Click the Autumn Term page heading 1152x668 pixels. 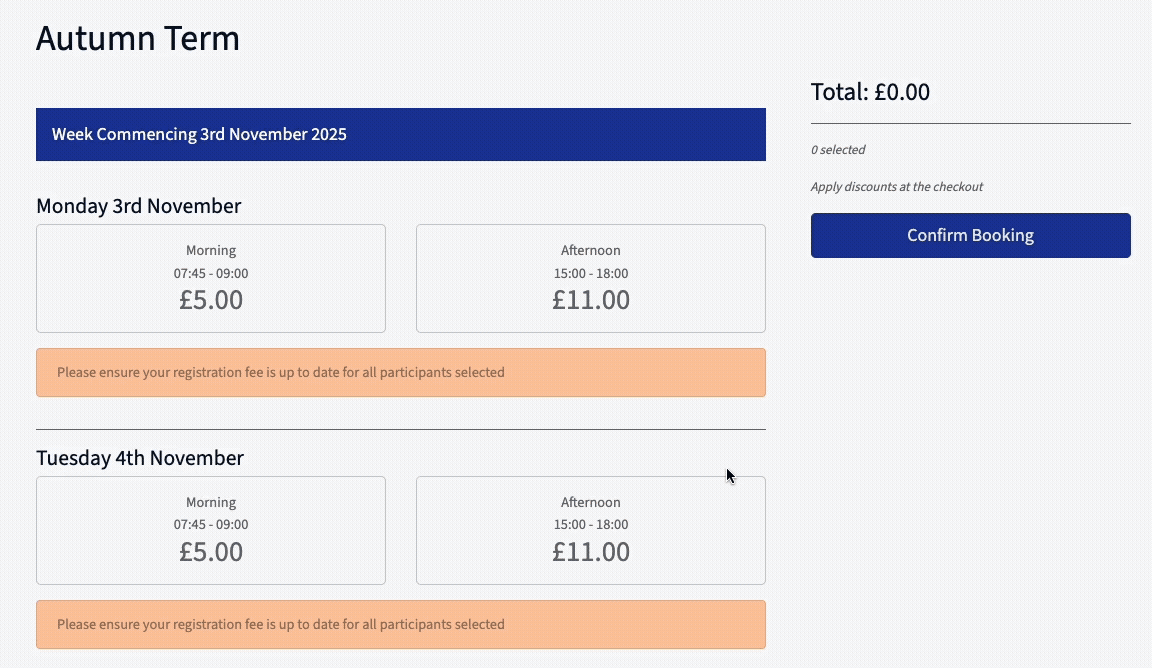(138, 39)
